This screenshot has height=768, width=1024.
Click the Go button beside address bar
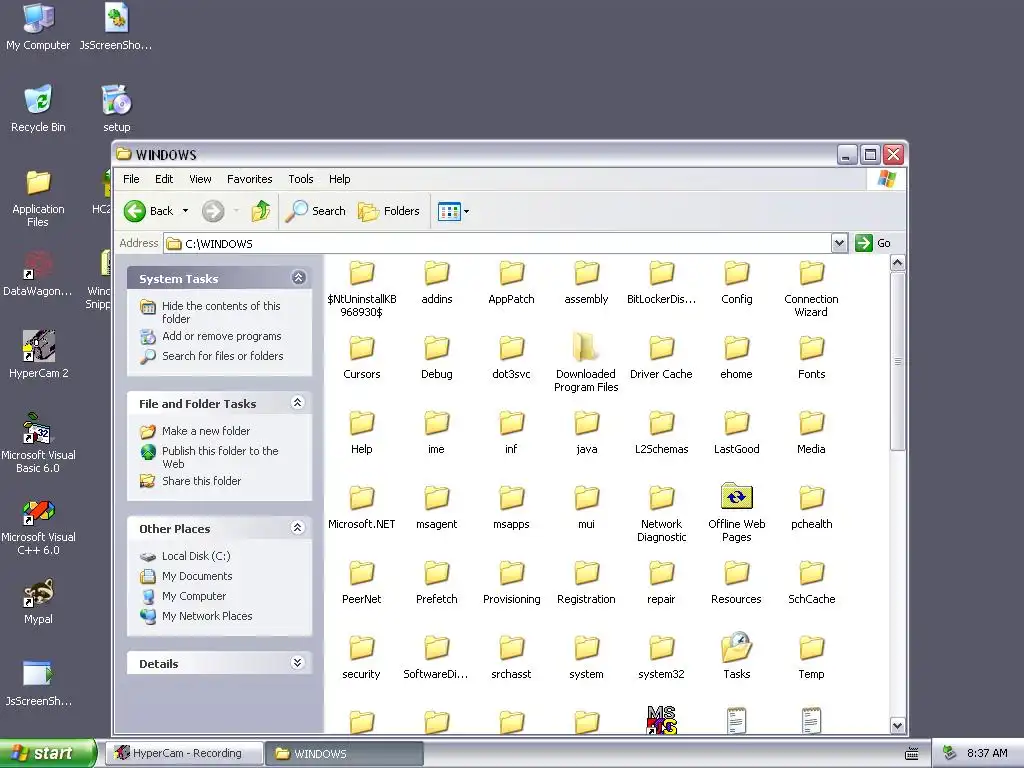coord(873,243)
